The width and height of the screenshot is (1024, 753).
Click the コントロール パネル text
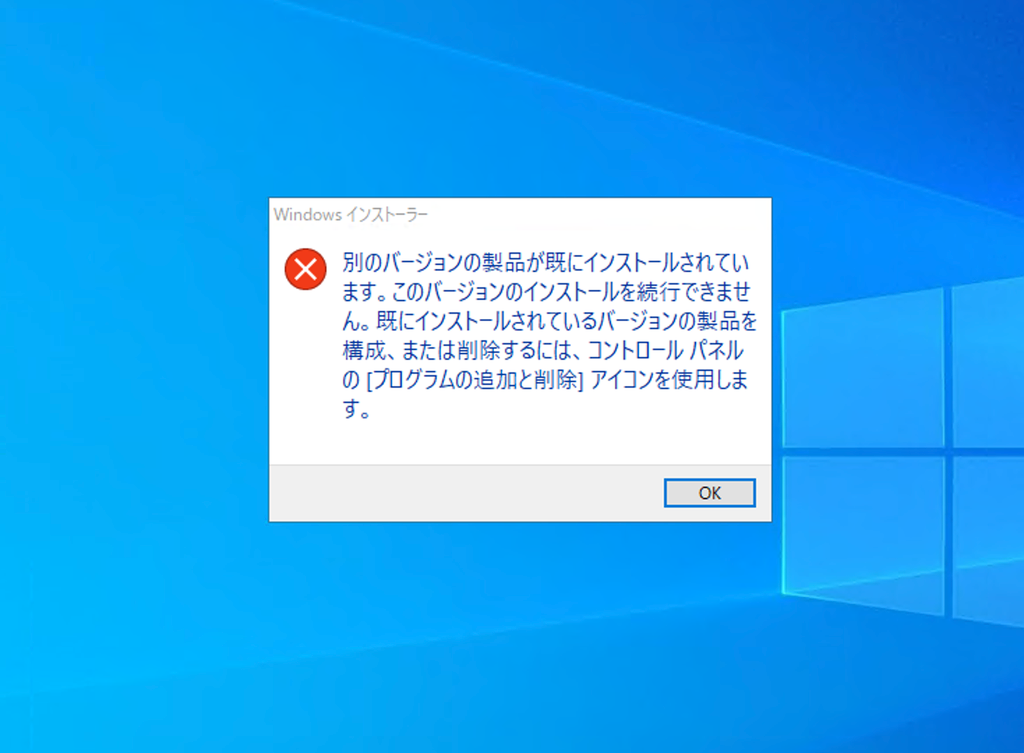pyautogui.click(x=665, y=350)
